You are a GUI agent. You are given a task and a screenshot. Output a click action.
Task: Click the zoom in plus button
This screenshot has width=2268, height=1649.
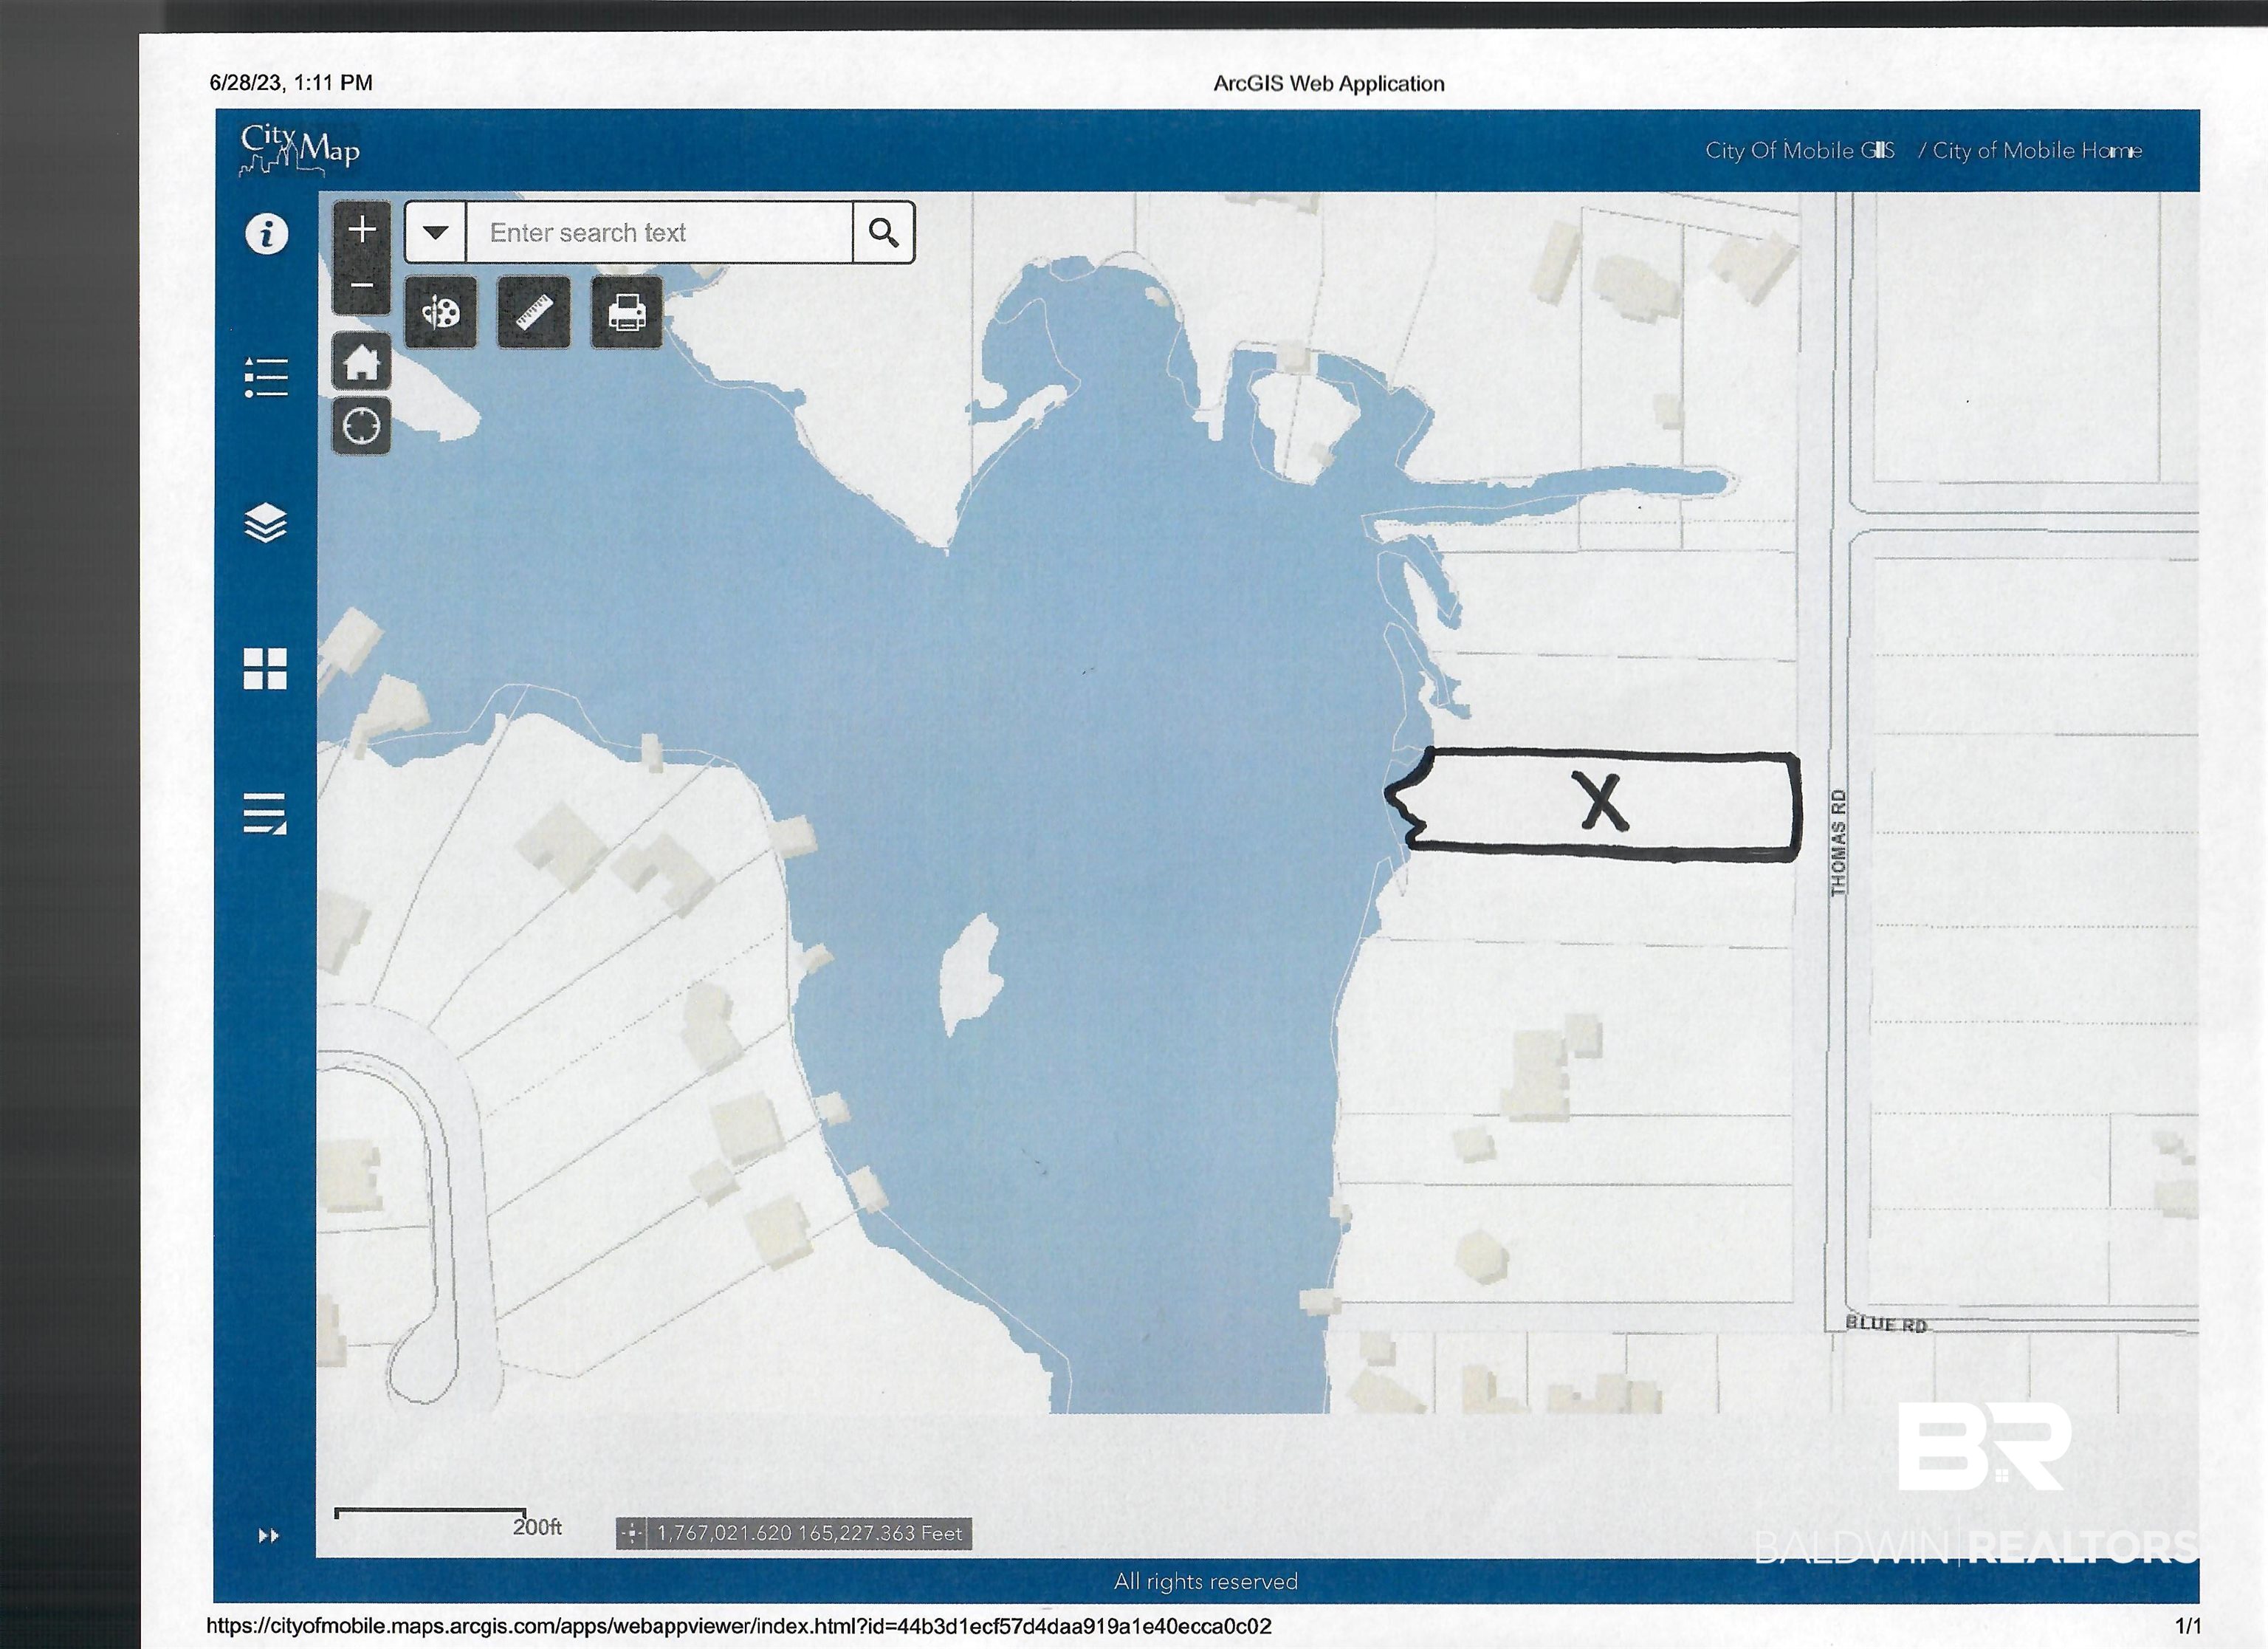[x=362, y=230]
